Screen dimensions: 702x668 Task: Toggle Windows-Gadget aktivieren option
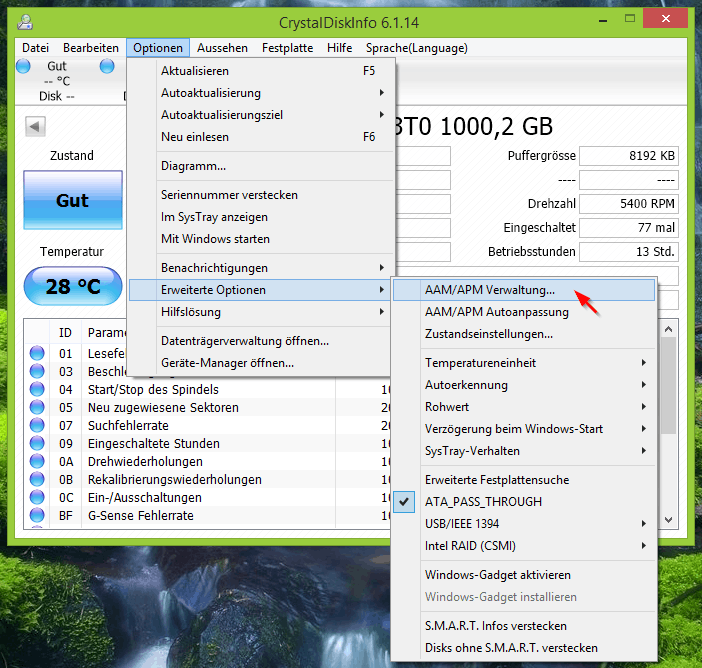(x=524, y=574)
